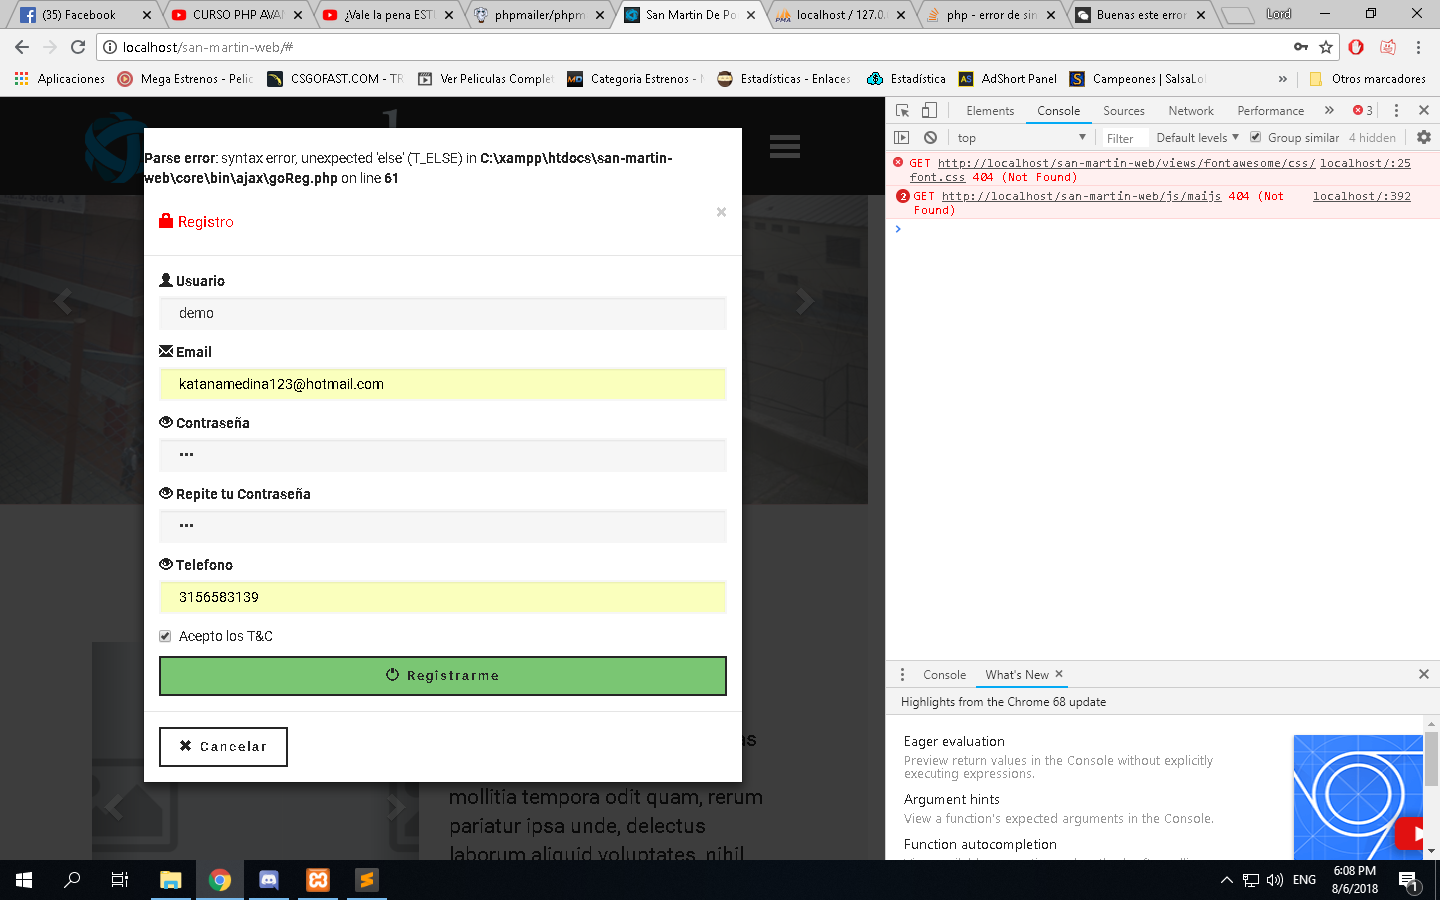The image size is (1440, 900).
Task: Open the top context selector dropdown
Action: tap(1020, 138)
